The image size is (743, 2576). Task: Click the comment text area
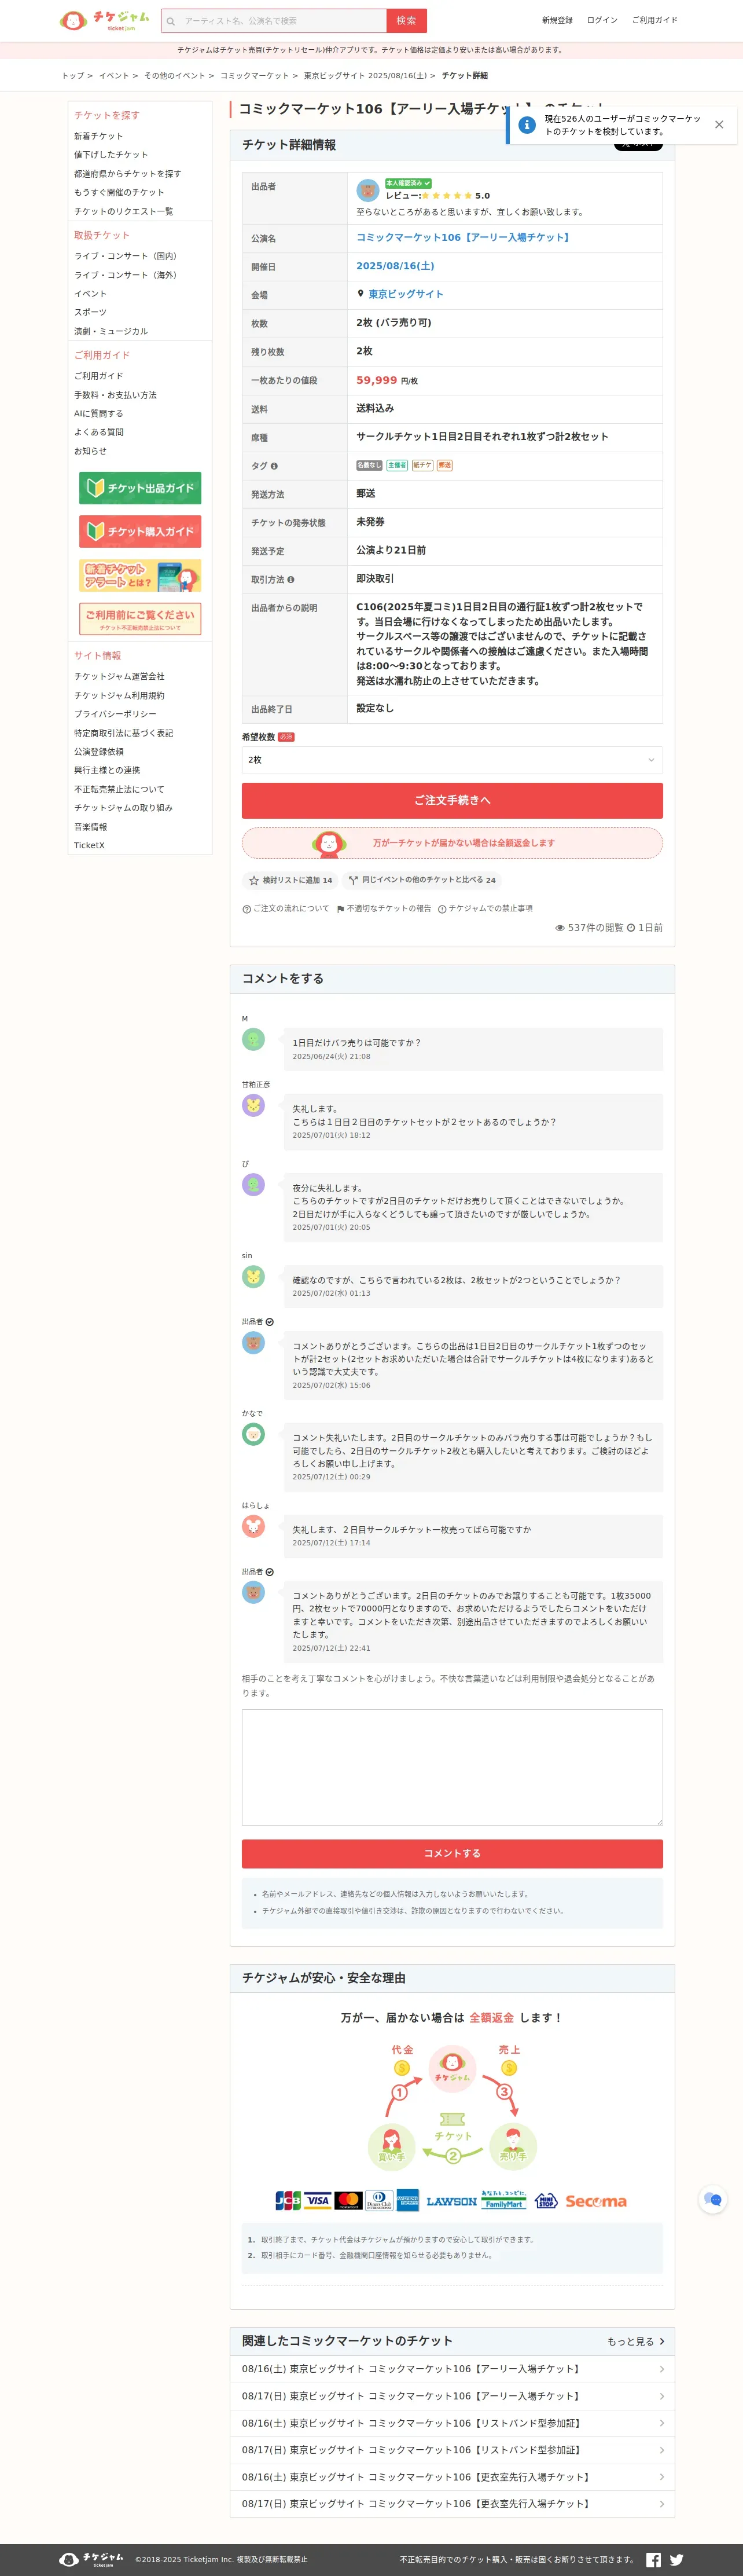pyautogui.click(x=452, y=1767)
